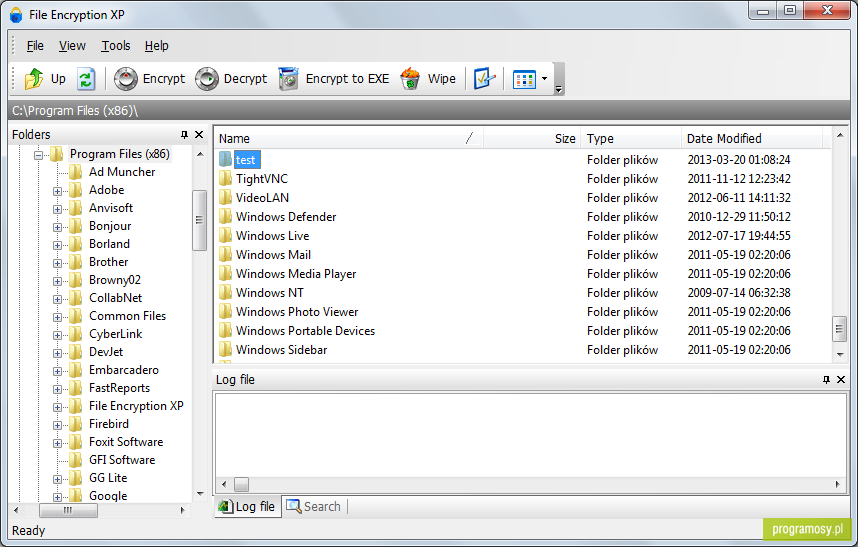This screenshot has height=547, width=858.
Task: Select Windows Media Player folder
Action: (295, 274)
